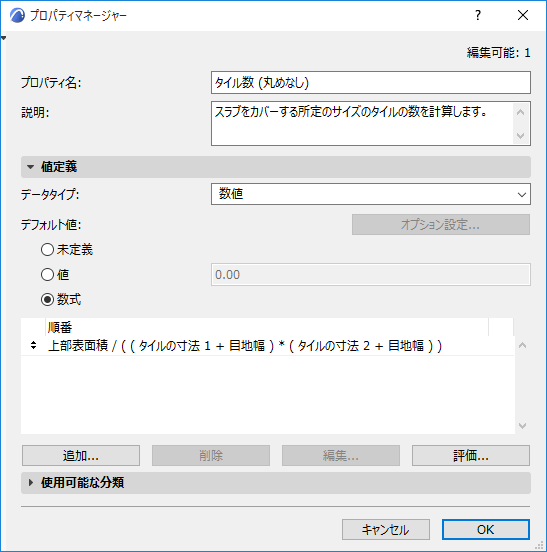Click the resize grip at bottom-right corner
Screen dimensions: 547x552
pos(540,545)
